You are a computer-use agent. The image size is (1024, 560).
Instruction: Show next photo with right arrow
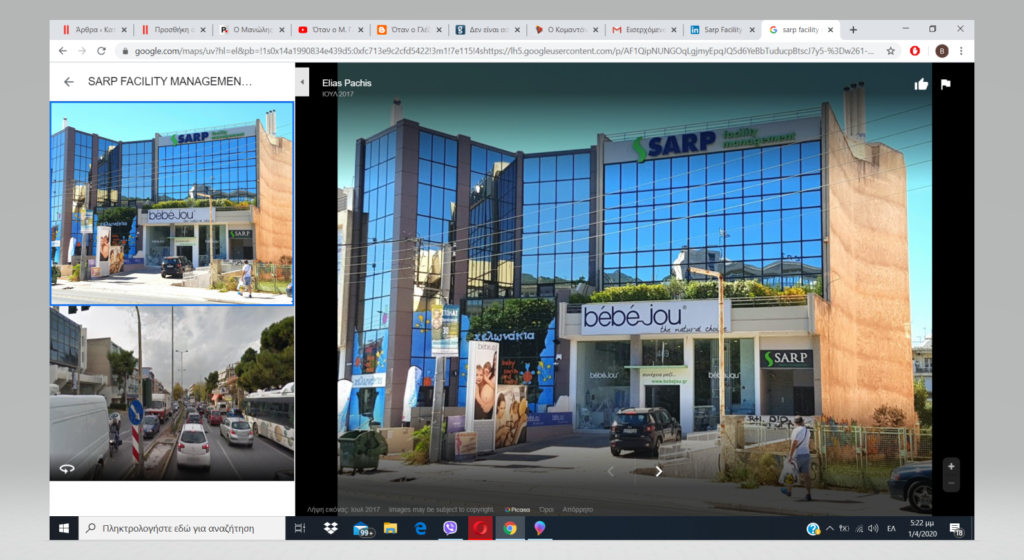(658, 471)
